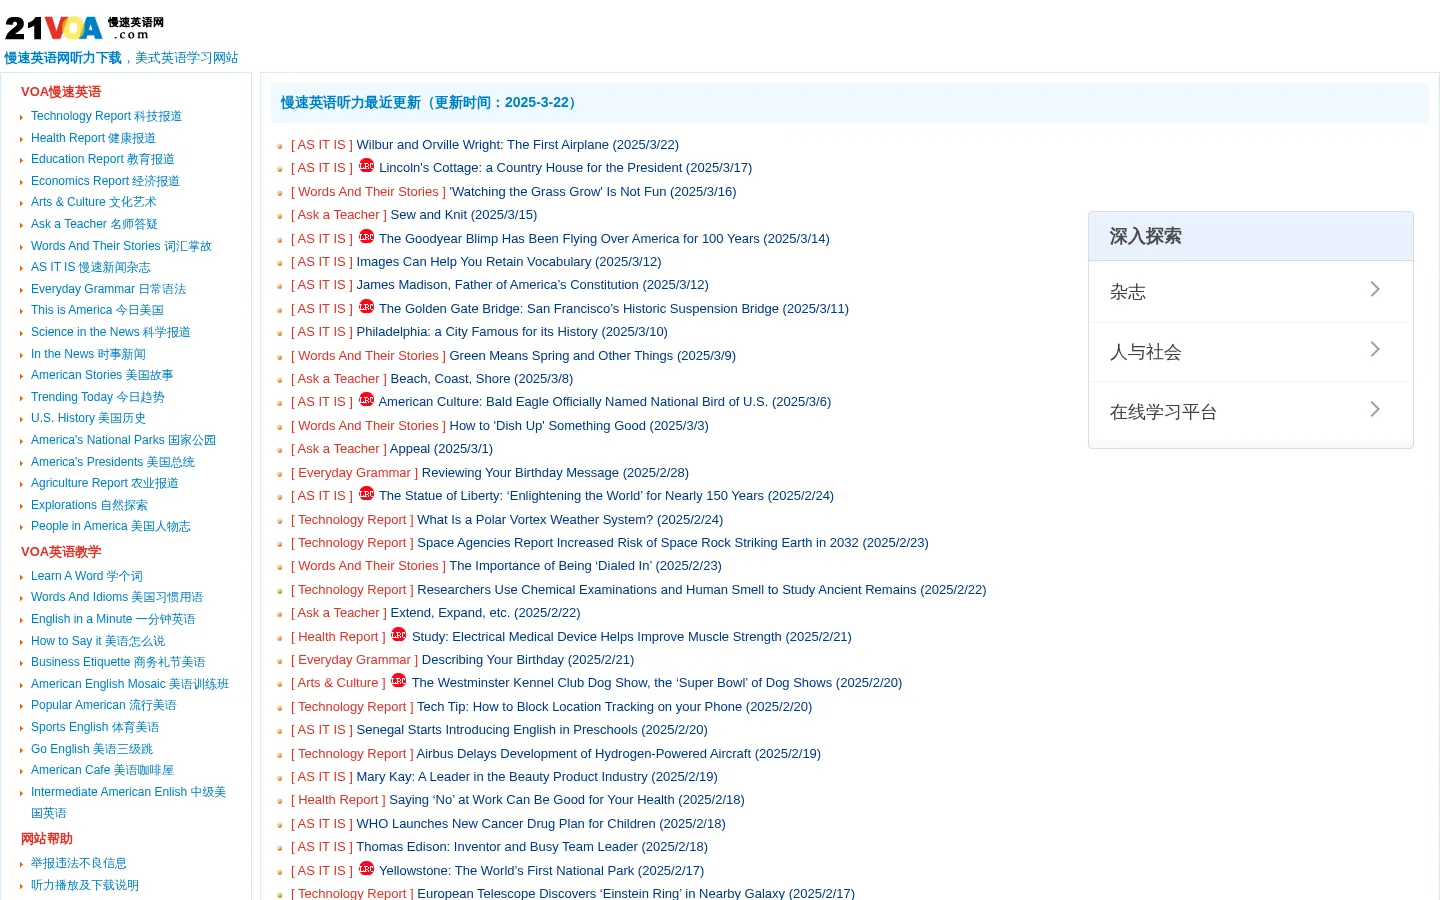Open Economics Report 经济报道 sidebar link
The height and width of the screenshot is (900, 1440).
pos(105,181)
